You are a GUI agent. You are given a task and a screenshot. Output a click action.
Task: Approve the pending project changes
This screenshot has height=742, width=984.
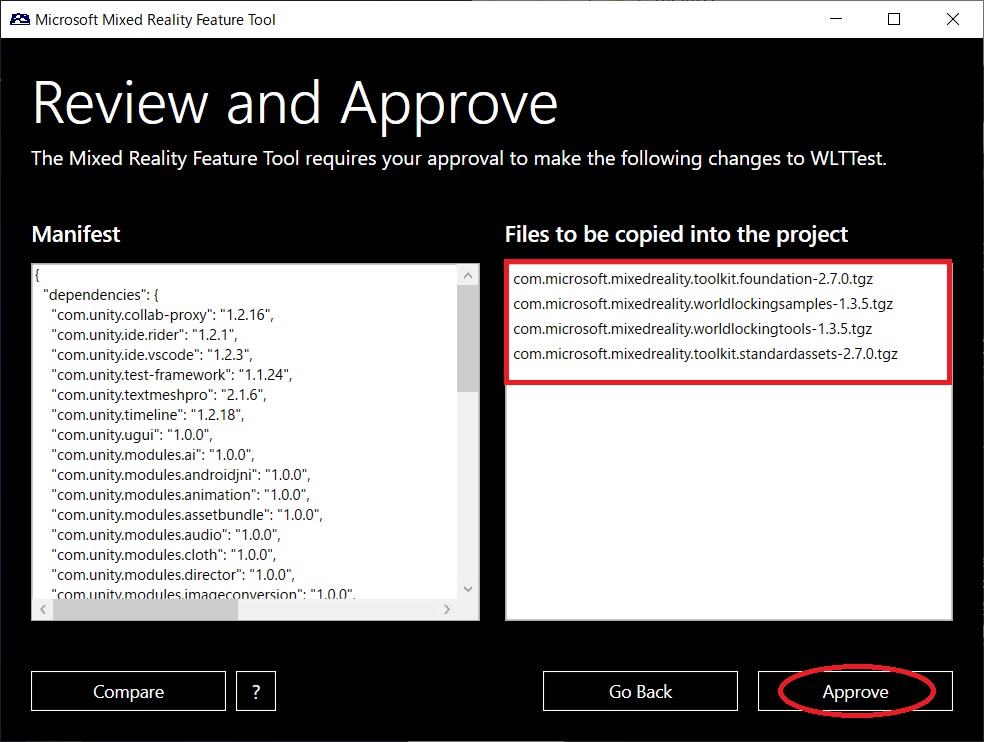[855, 691]
